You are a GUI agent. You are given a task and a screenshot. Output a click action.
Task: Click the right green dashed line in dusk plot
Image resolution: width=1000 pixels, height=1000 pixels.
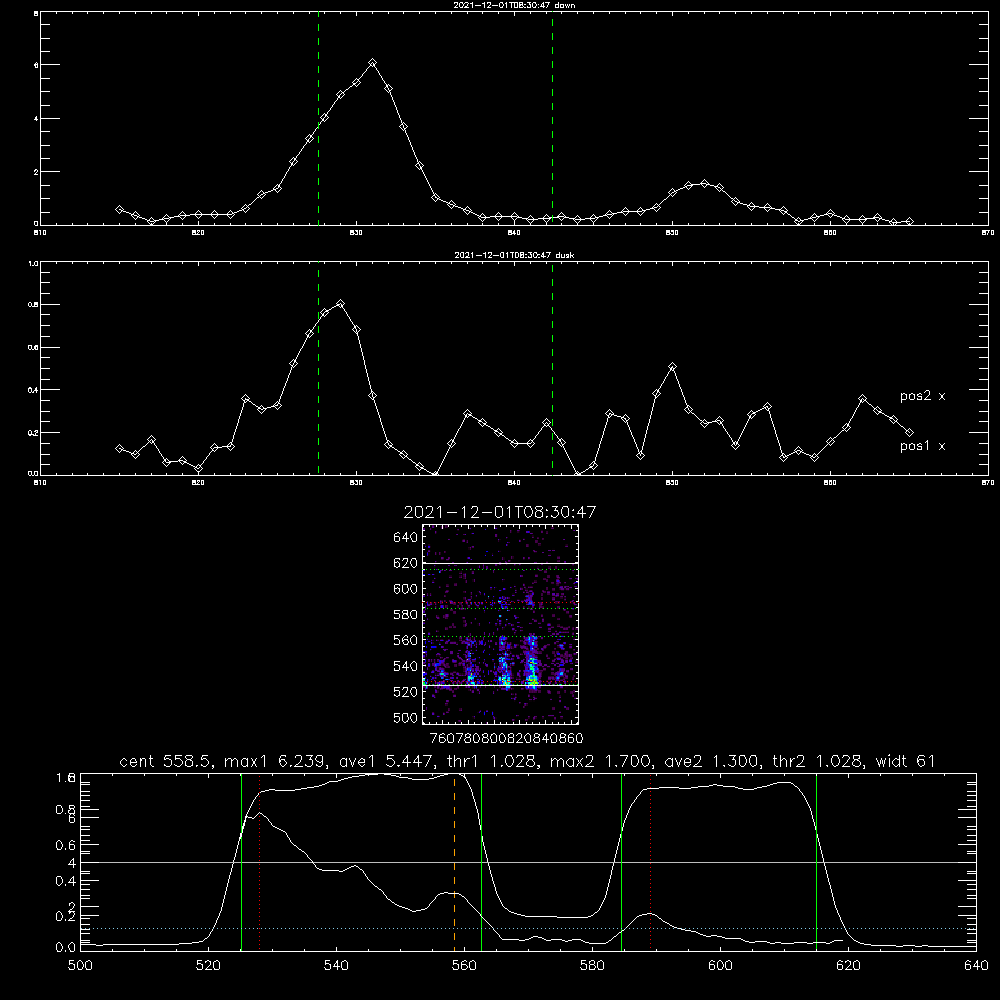click(552, 368)
